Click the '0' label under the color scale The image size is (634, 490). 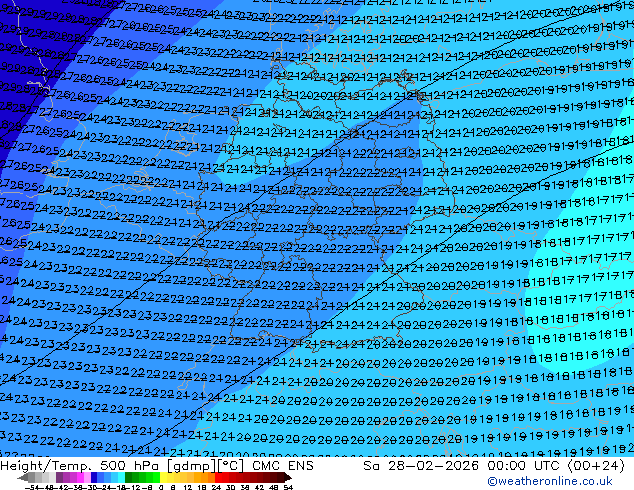coord(161,488)
